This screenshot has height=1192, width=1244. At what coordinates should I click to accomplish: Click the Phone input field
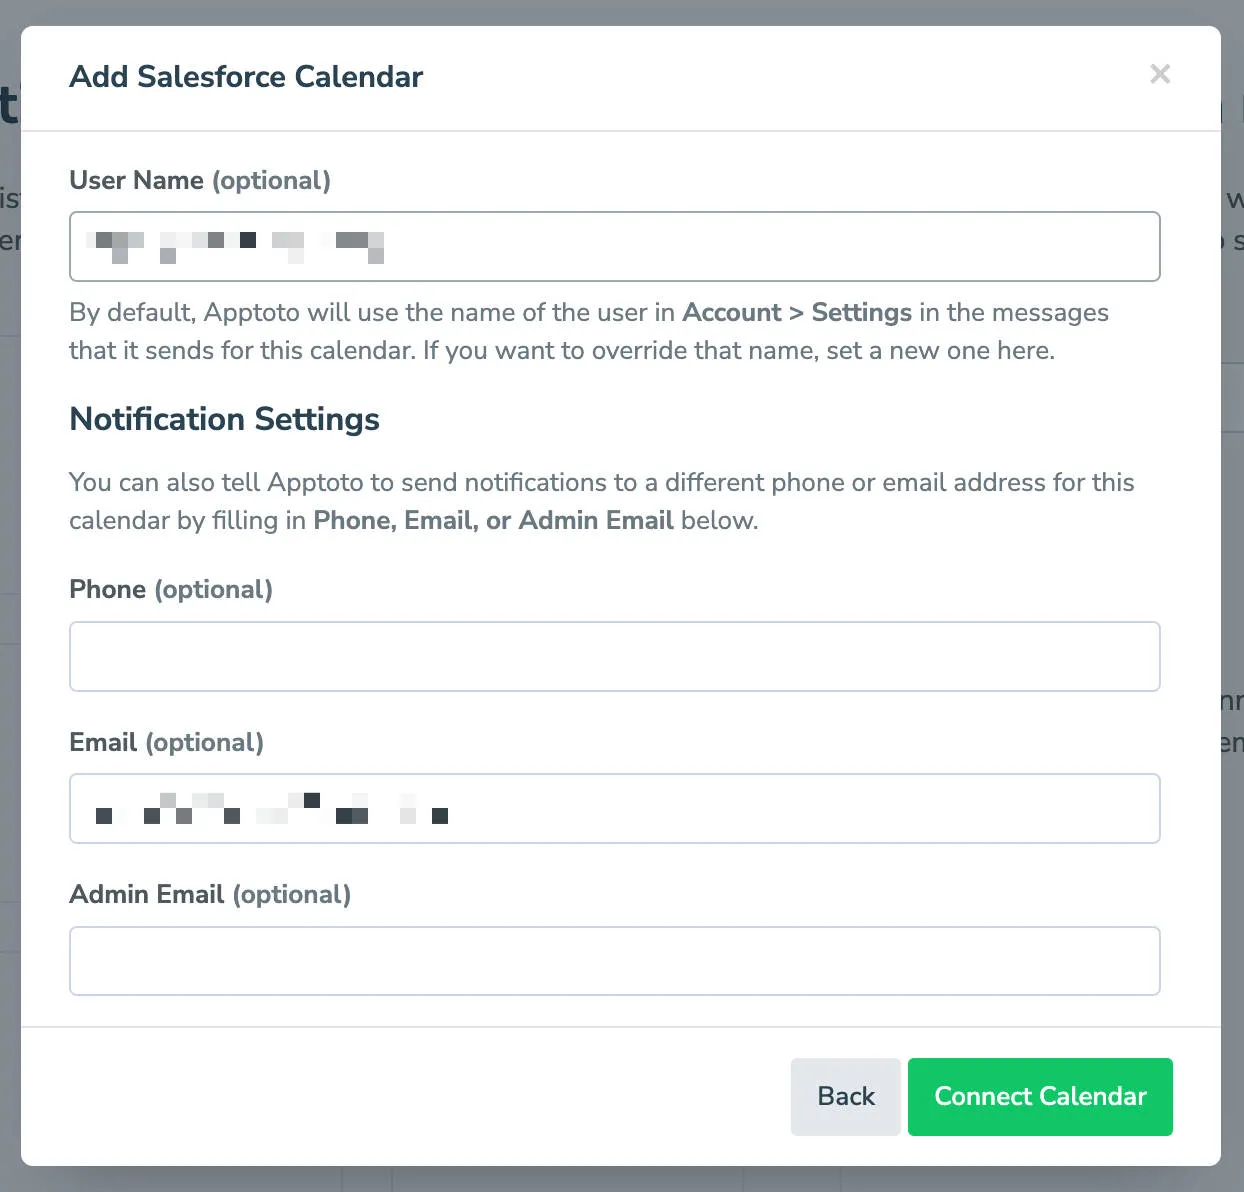click(614, 656)
